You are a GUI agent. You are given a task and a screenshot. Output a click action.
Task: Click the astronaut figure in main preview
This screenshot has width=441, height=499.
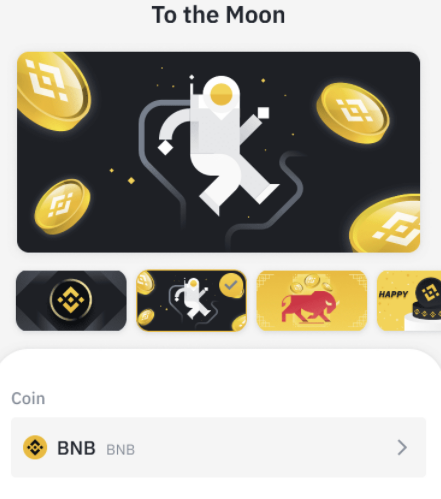click(218, 146)
